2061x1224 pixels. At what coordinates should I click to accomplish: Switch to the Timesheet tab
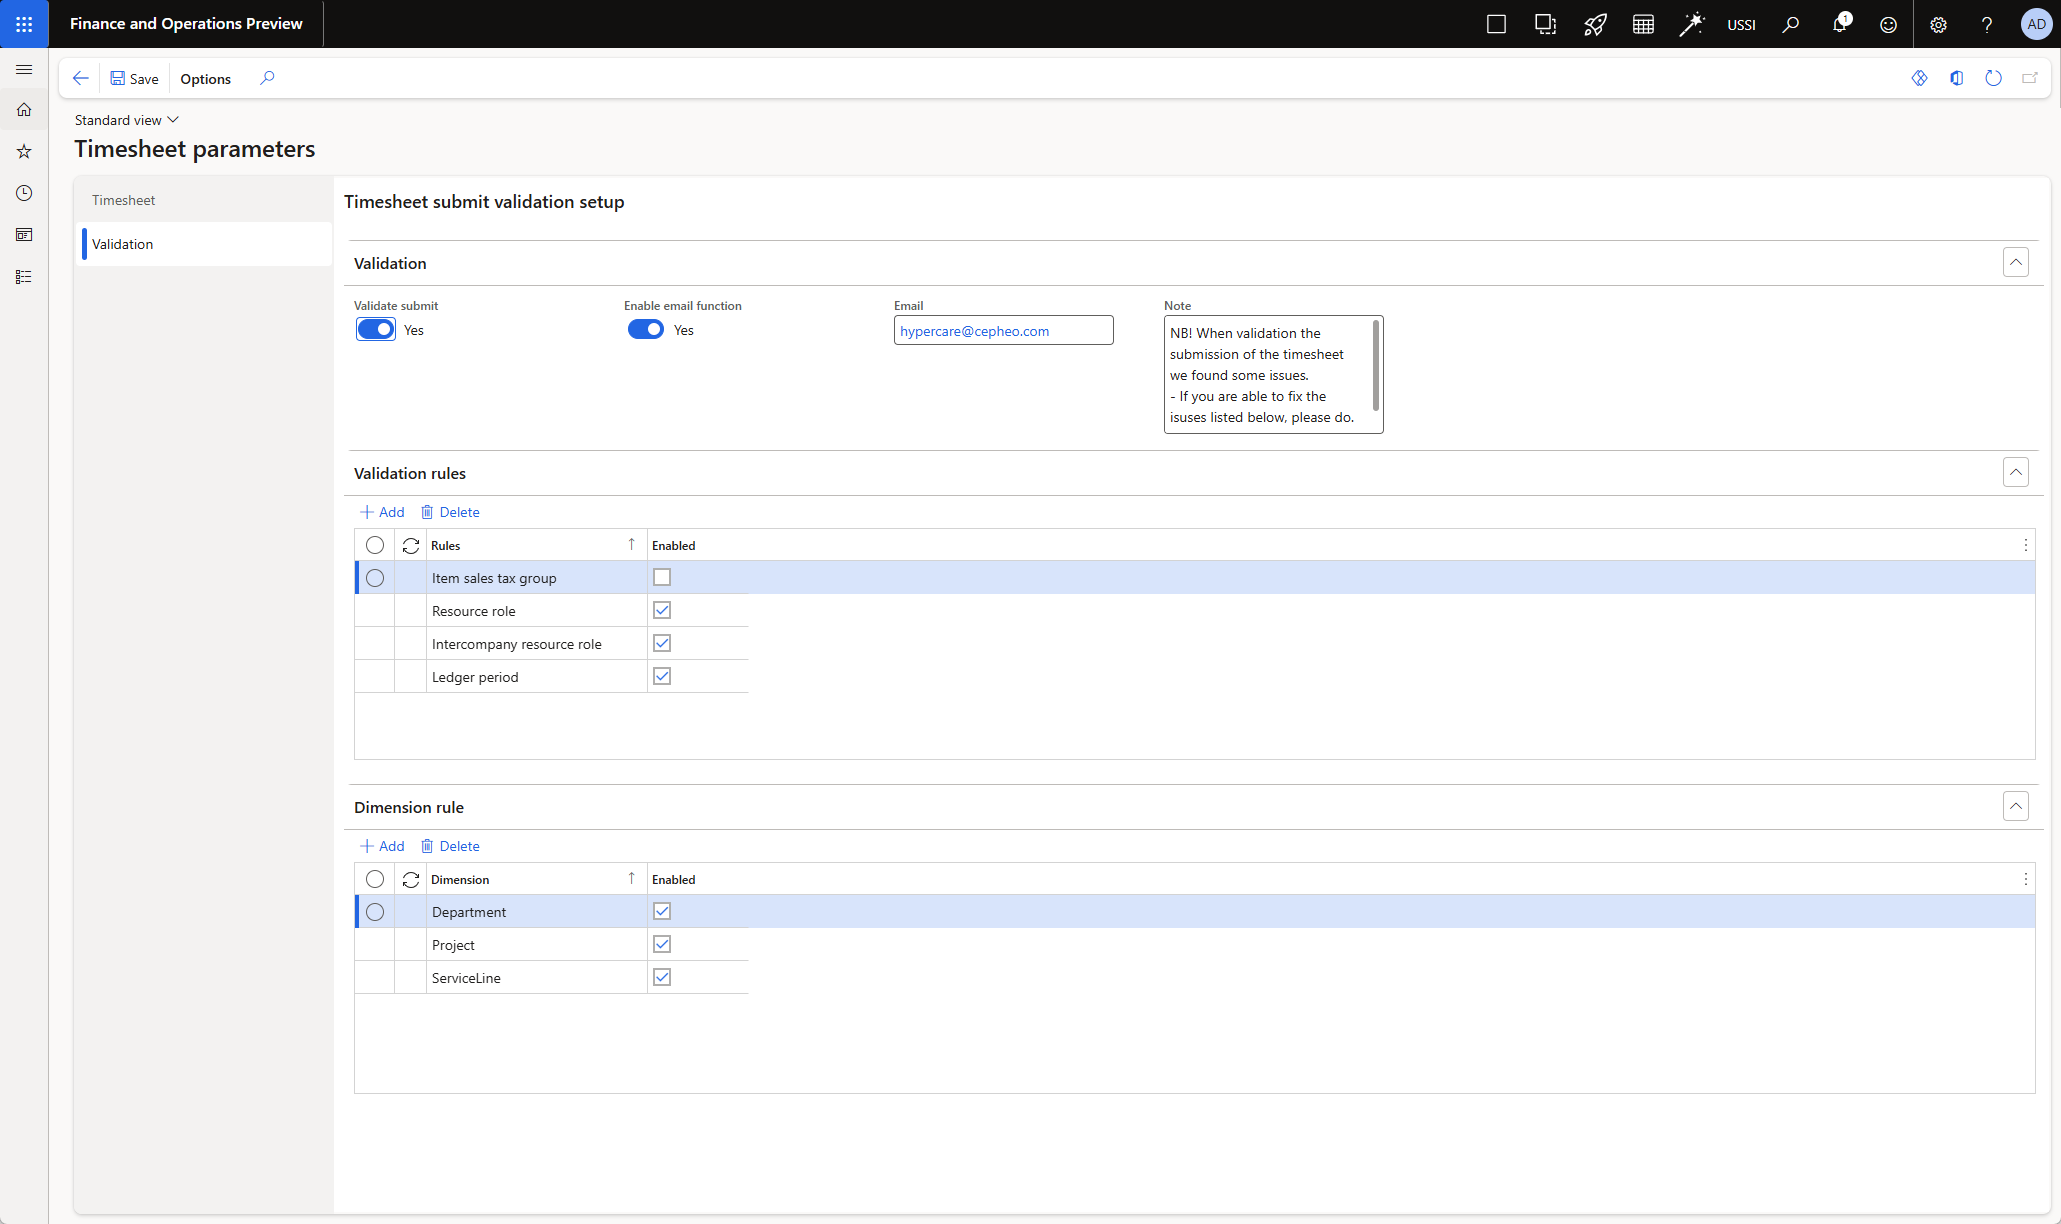coord(124,200)
